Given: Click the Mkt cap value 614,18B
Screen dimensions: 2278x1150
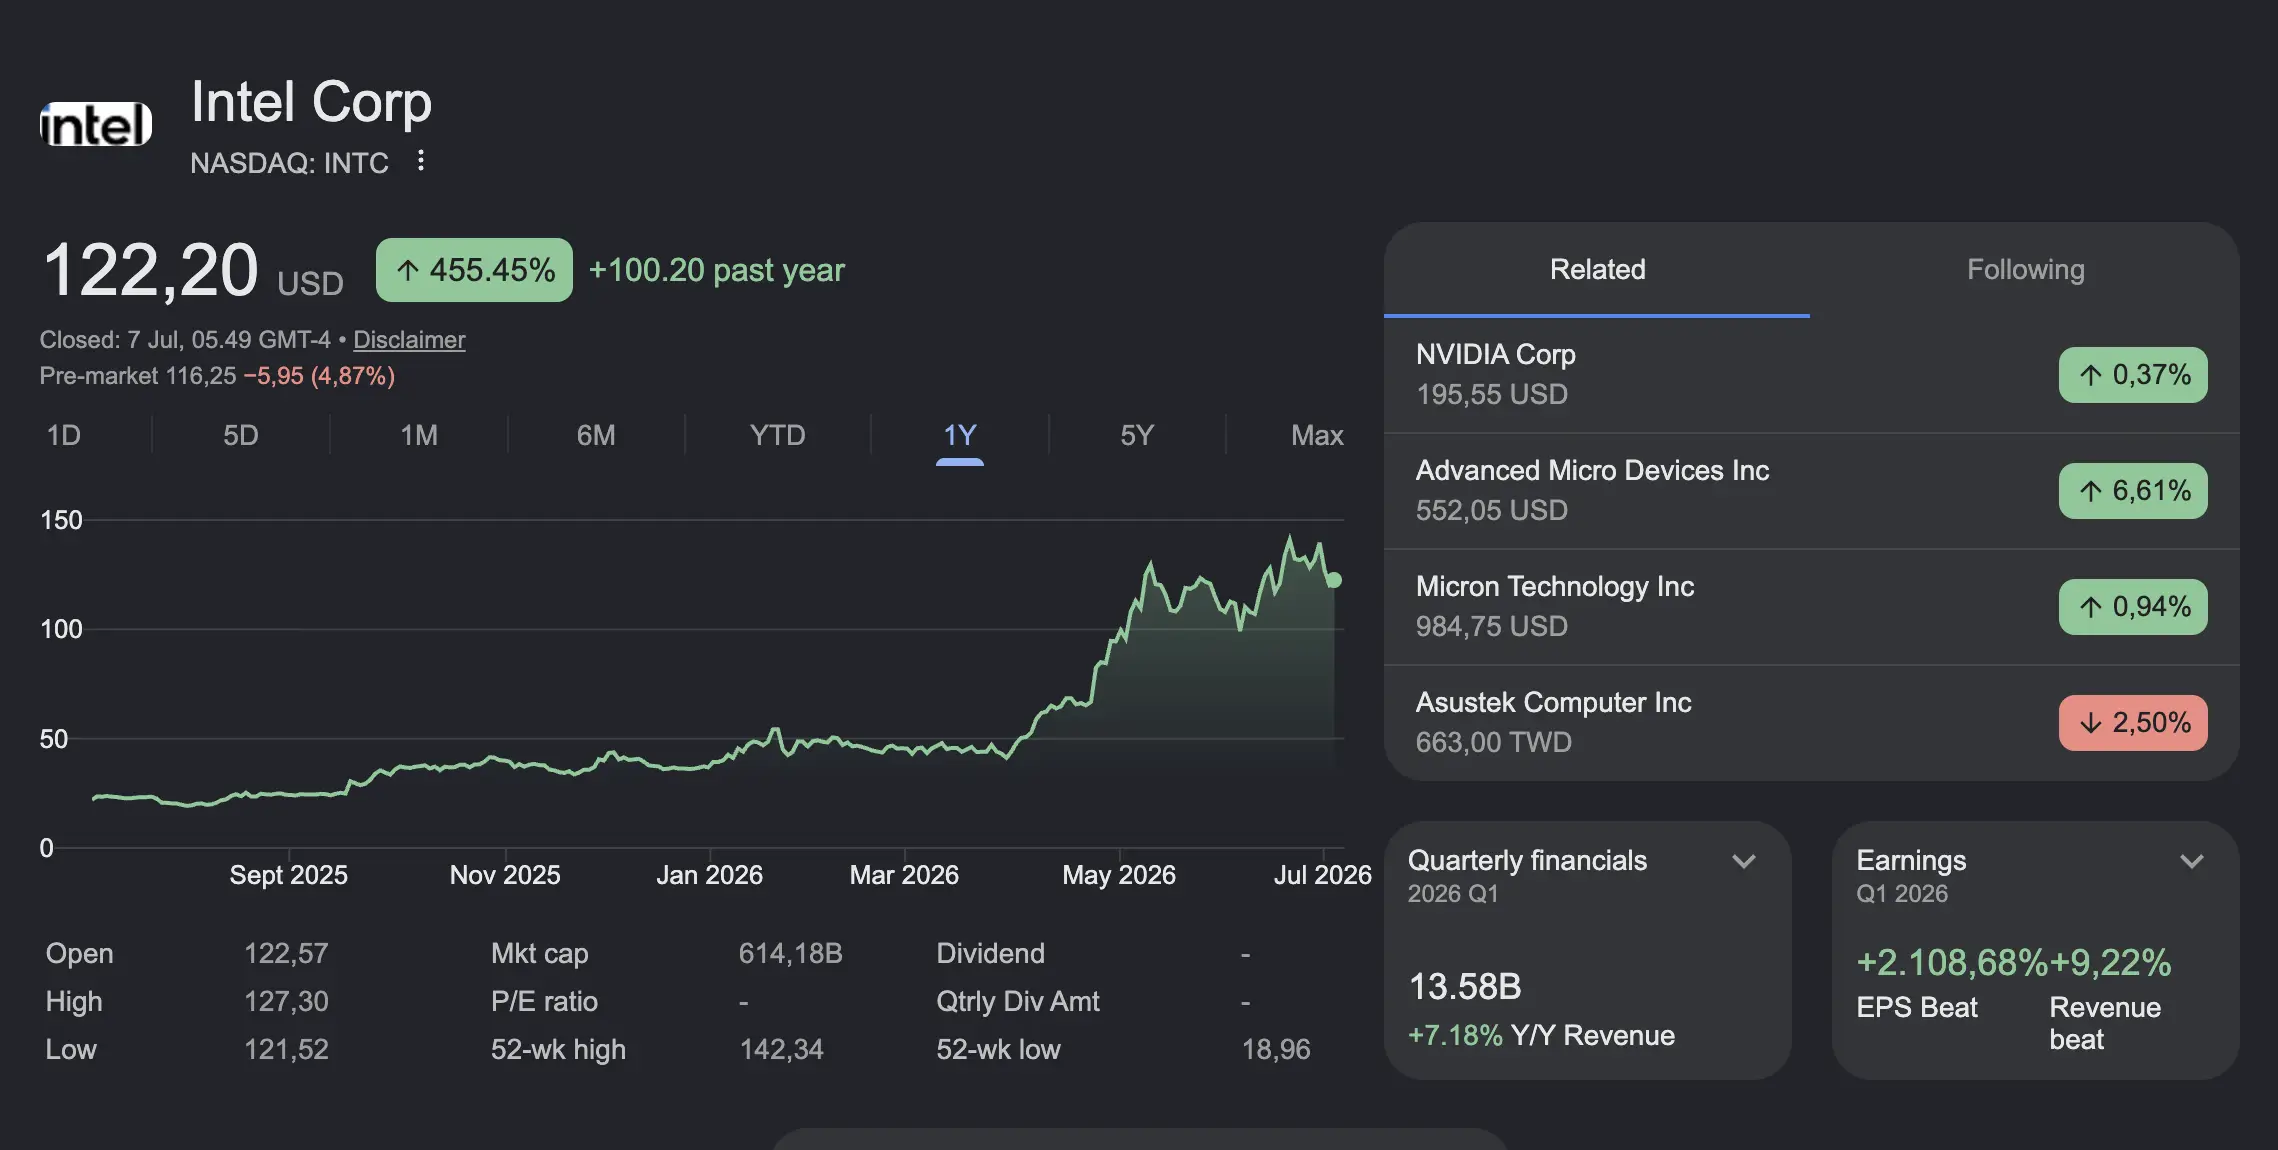Looking at the screenshot, I should [790, 953].
